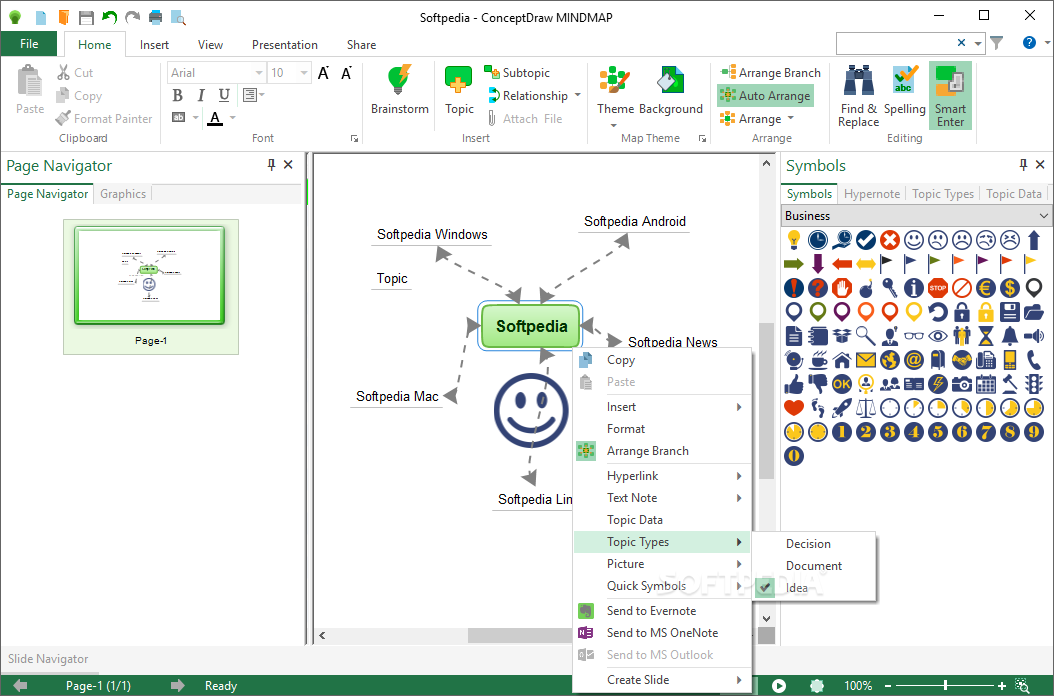Click Arrange Branch in the ribbon
1054x696 pixels.
pos(770,73)
